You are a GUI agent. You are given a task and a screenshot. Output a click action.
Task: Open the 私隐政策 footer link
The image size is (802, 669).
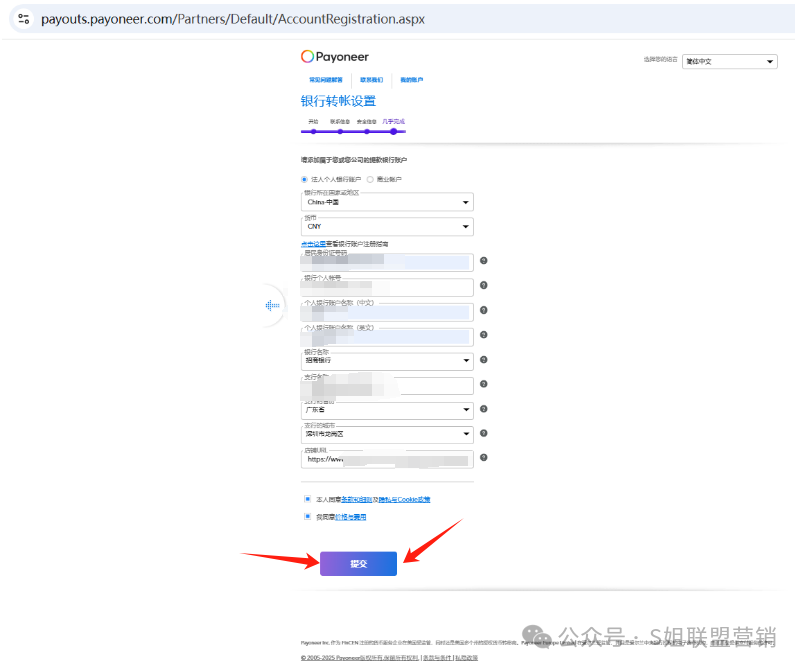coord(466,658)
